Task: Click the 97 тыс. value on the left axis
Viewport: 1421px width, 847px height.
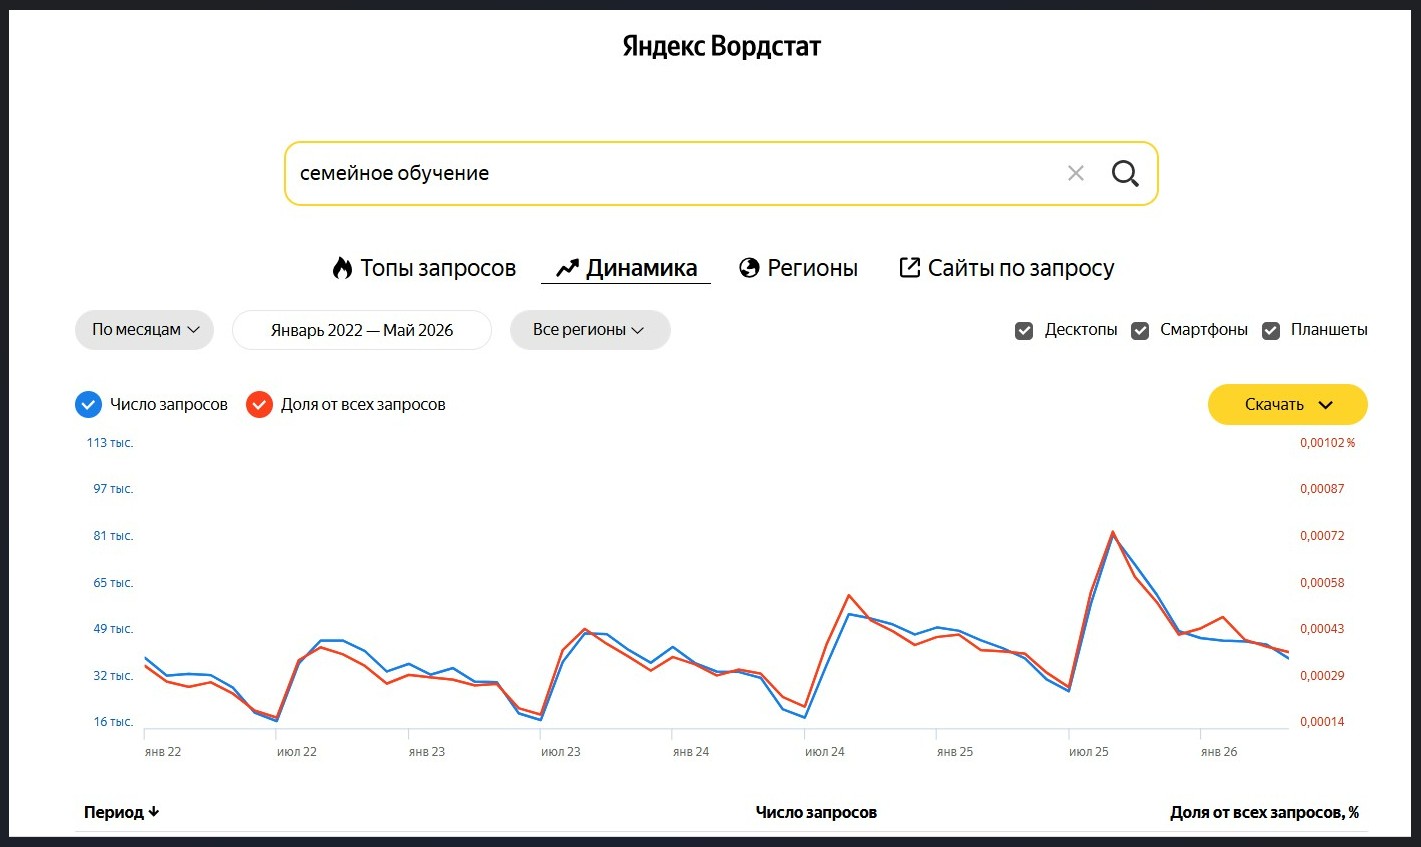Action: [x=113, y=489]
